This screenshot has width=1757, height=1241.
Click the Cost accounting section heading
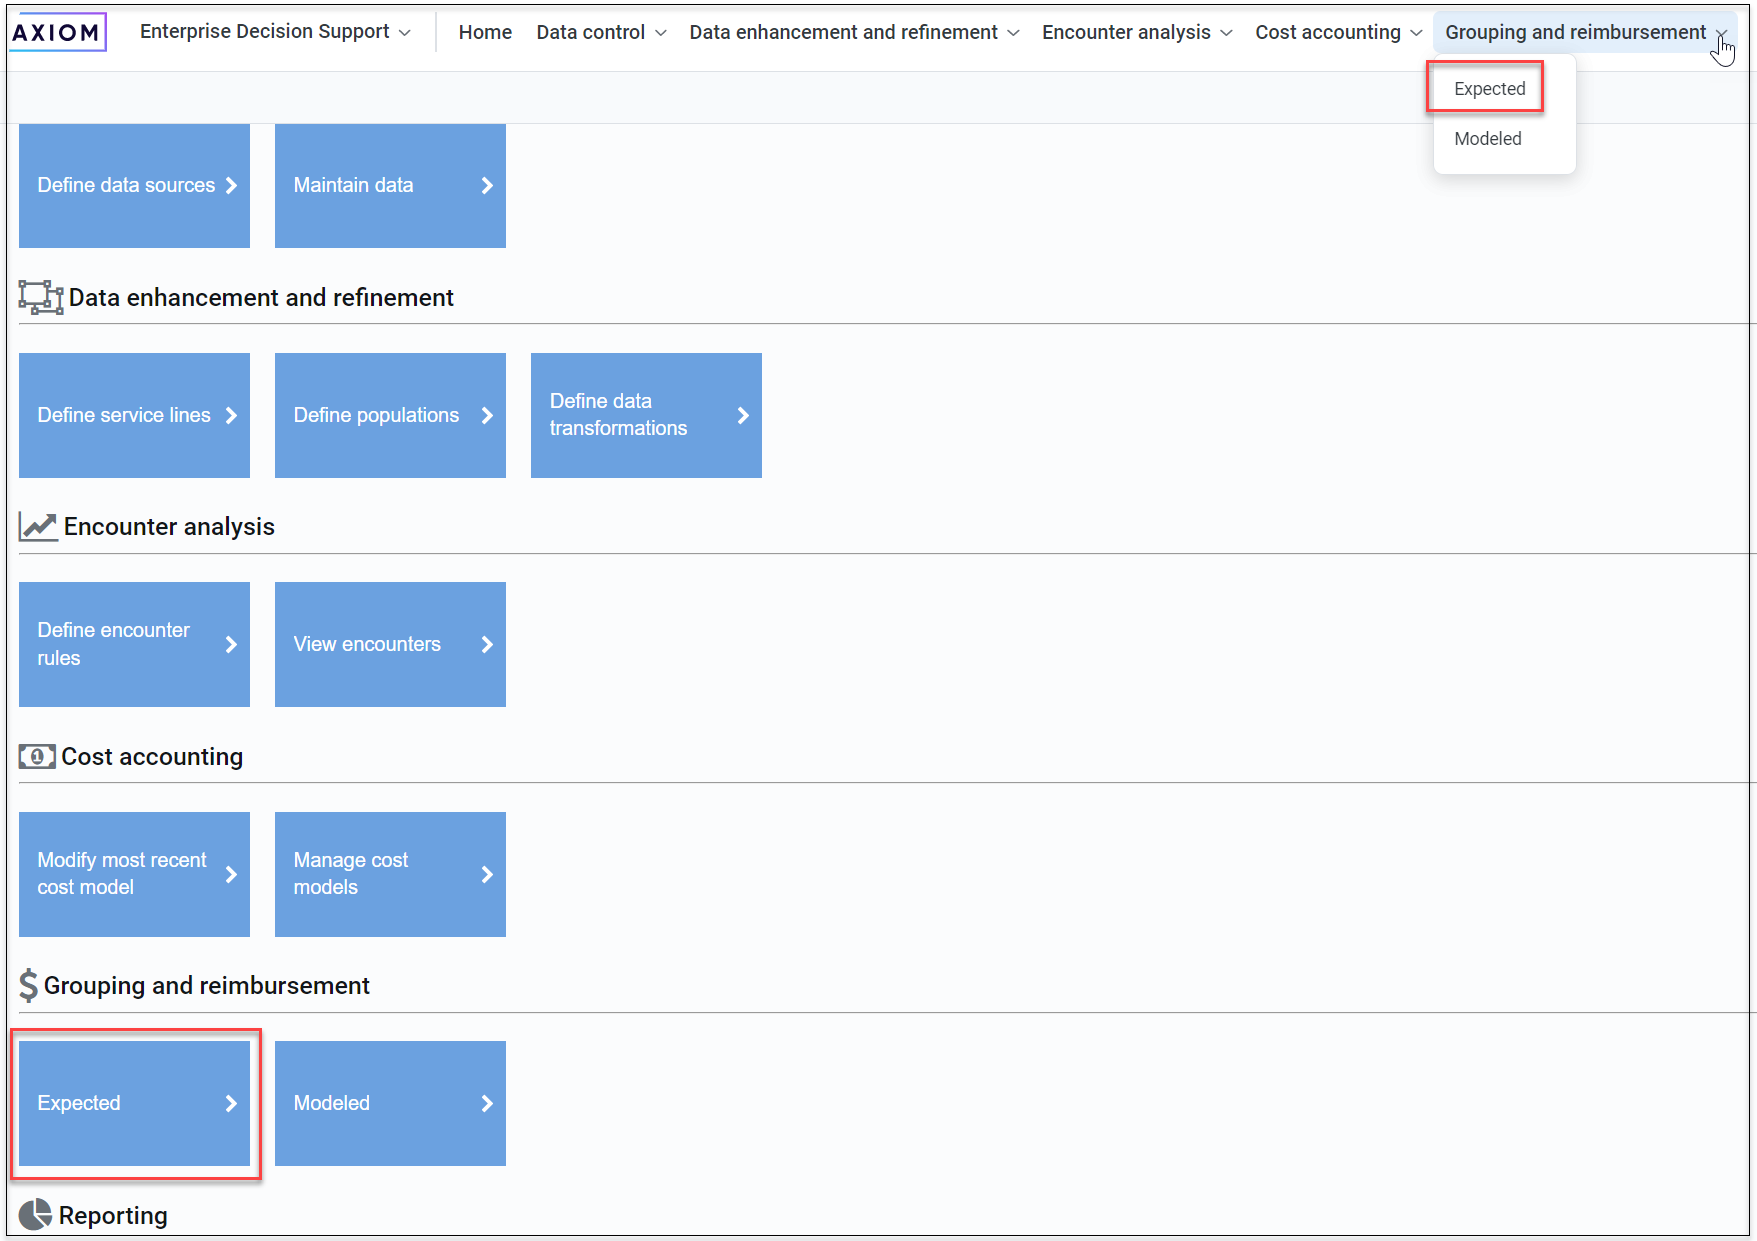pyautogui.click(x=152, y=757)
